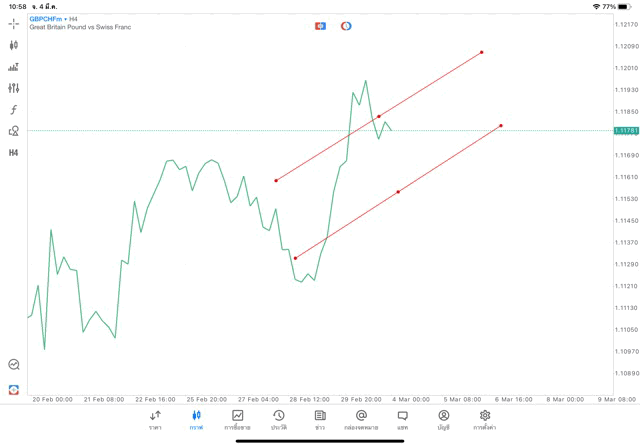640x447 pixels.
Task: Open the ข่าว news tab
Action: pos(320,420)
